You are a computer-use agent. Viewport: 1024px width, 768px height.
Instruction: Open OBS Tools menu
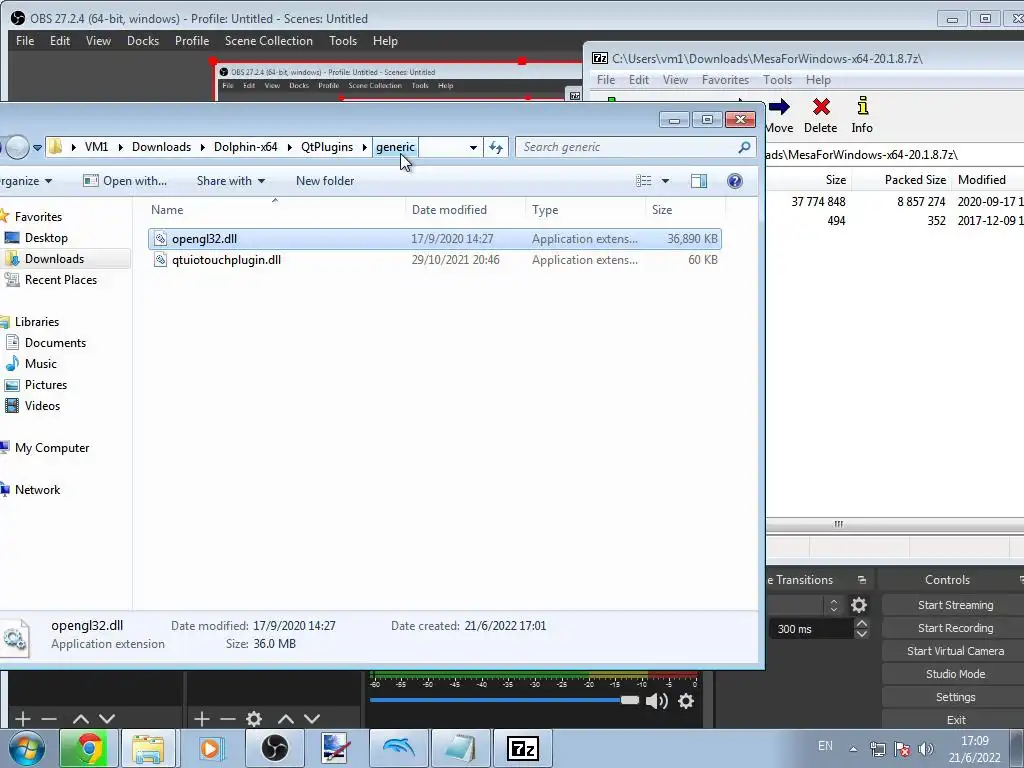343,40
